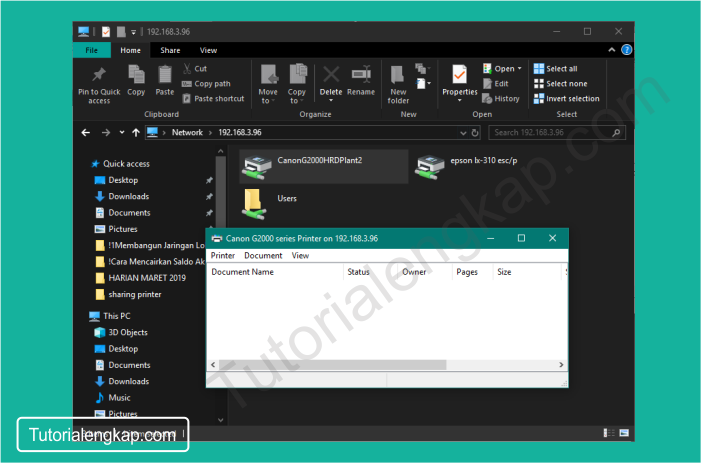Select the epson lx-310 esc/p printer
The width and height of the screenshot is (701, 463).
pos(468,166)
